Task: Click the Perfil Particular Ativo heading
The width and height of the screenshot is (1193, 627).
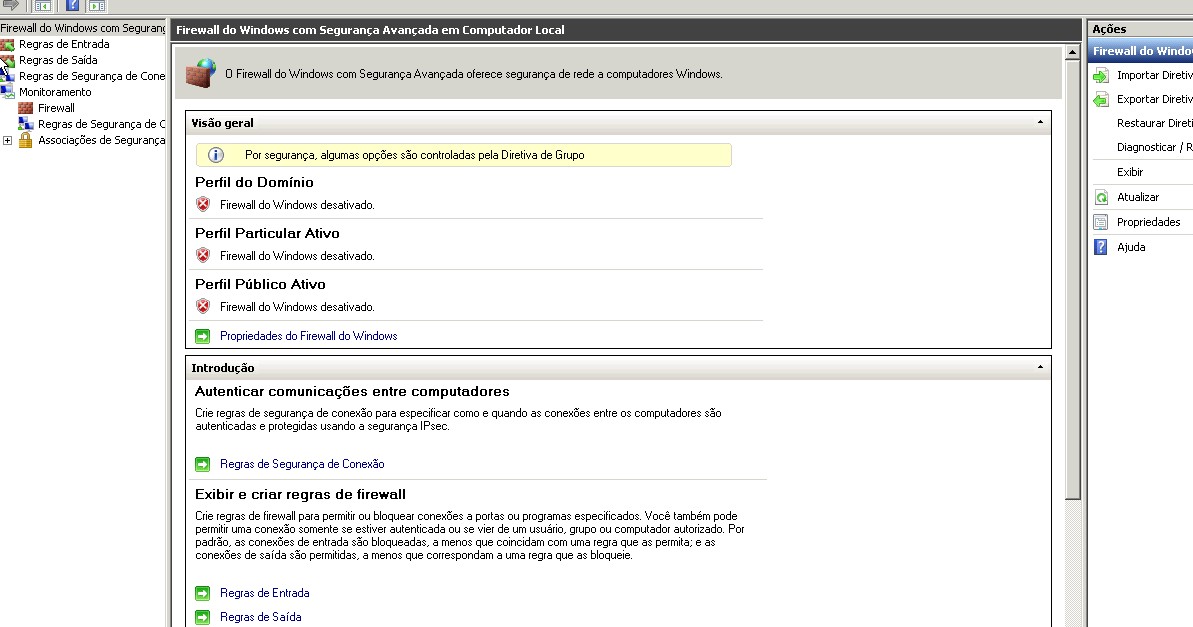Action: (x=267, y=233)
